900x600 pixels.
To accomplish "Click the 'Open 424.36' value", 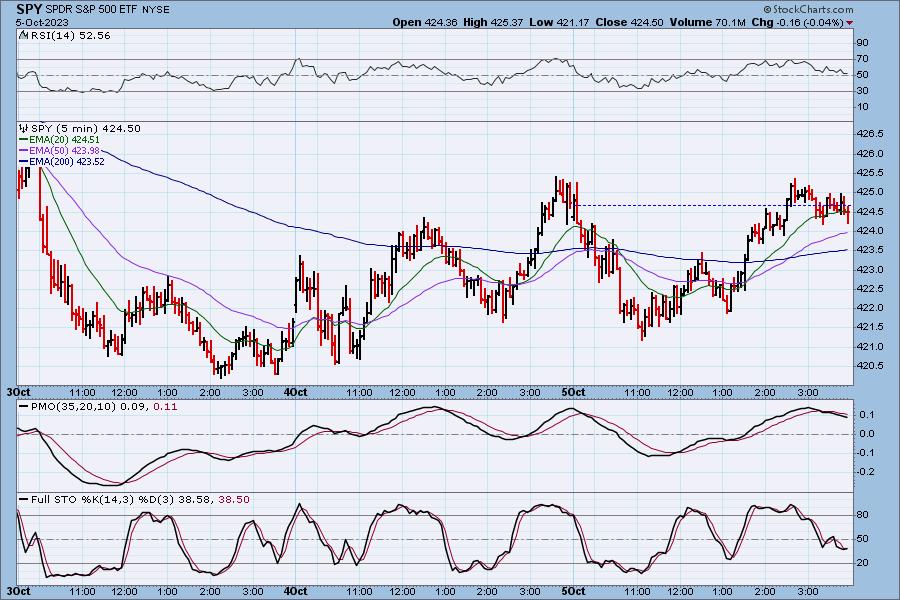I will [425, 22].
